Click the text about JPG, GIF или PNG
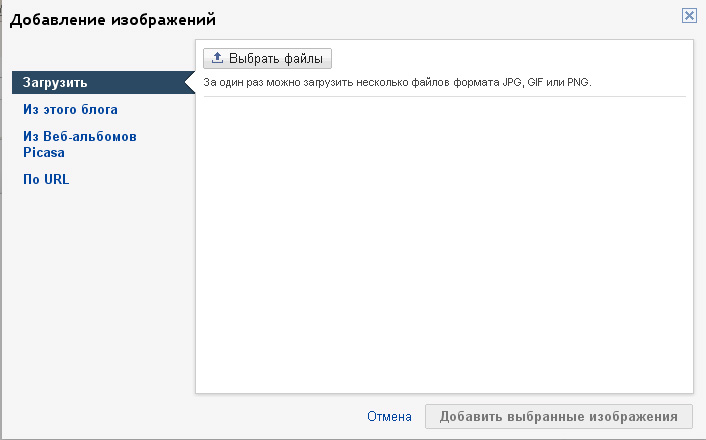706x440 pixels. click(x=397, y=82)
